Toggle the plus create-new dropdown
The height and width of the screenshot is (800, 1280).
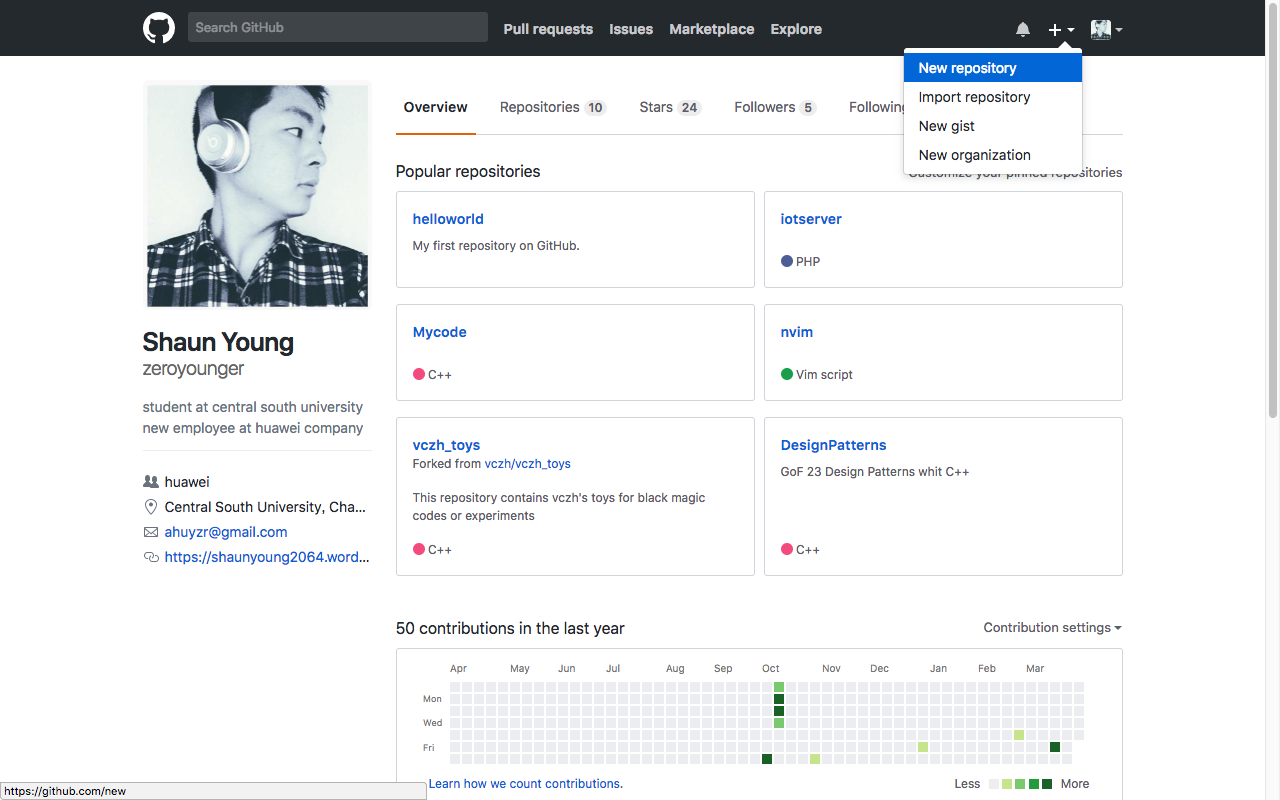(1061, 29)
